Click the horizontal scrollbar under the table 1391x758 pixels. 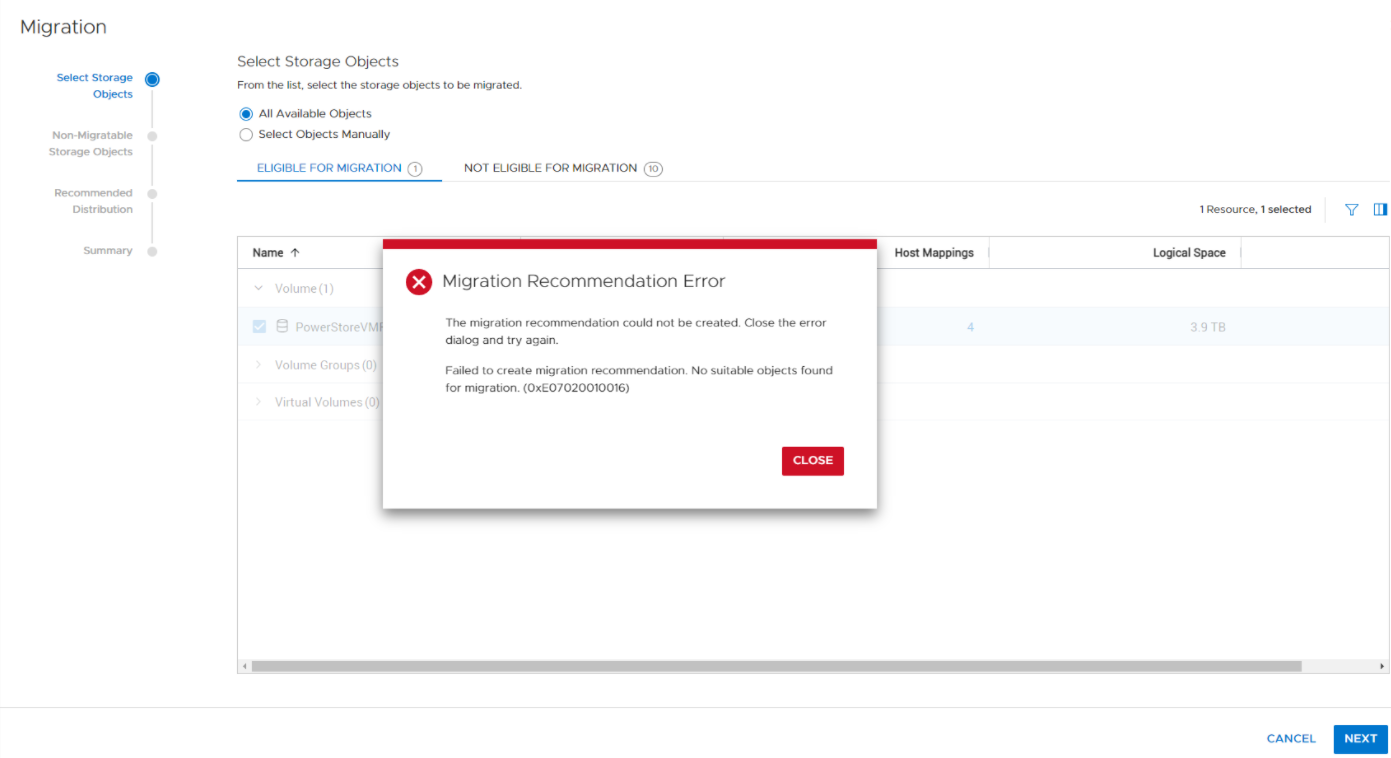tap(775, 666)
